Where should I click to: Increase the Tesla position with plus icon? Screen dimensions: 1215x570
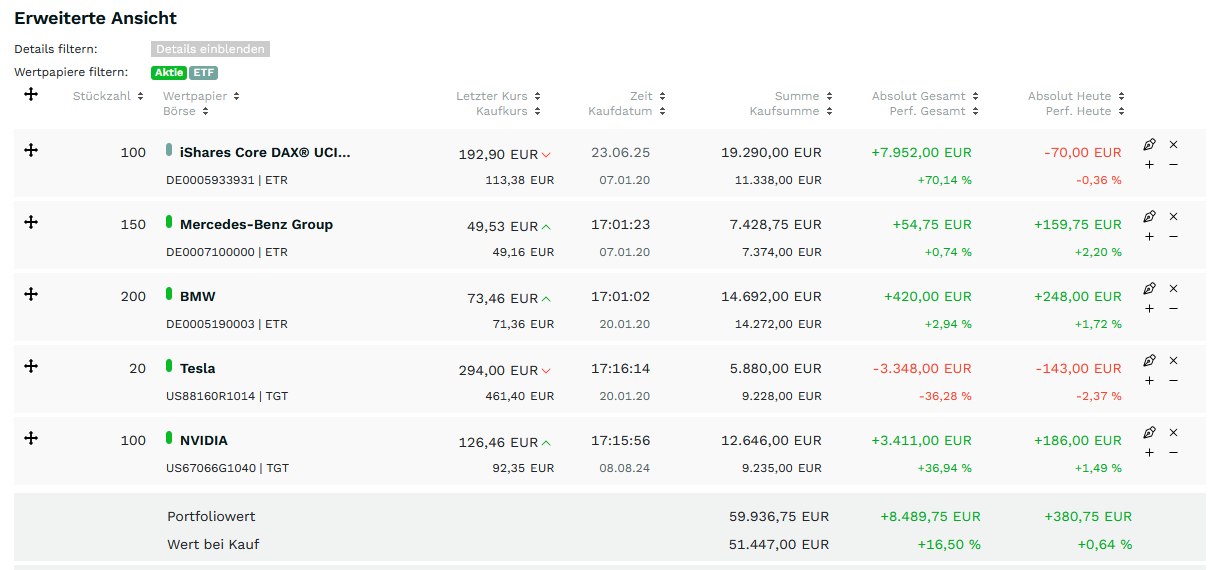pyautogui.click(x=1149, y=380)
